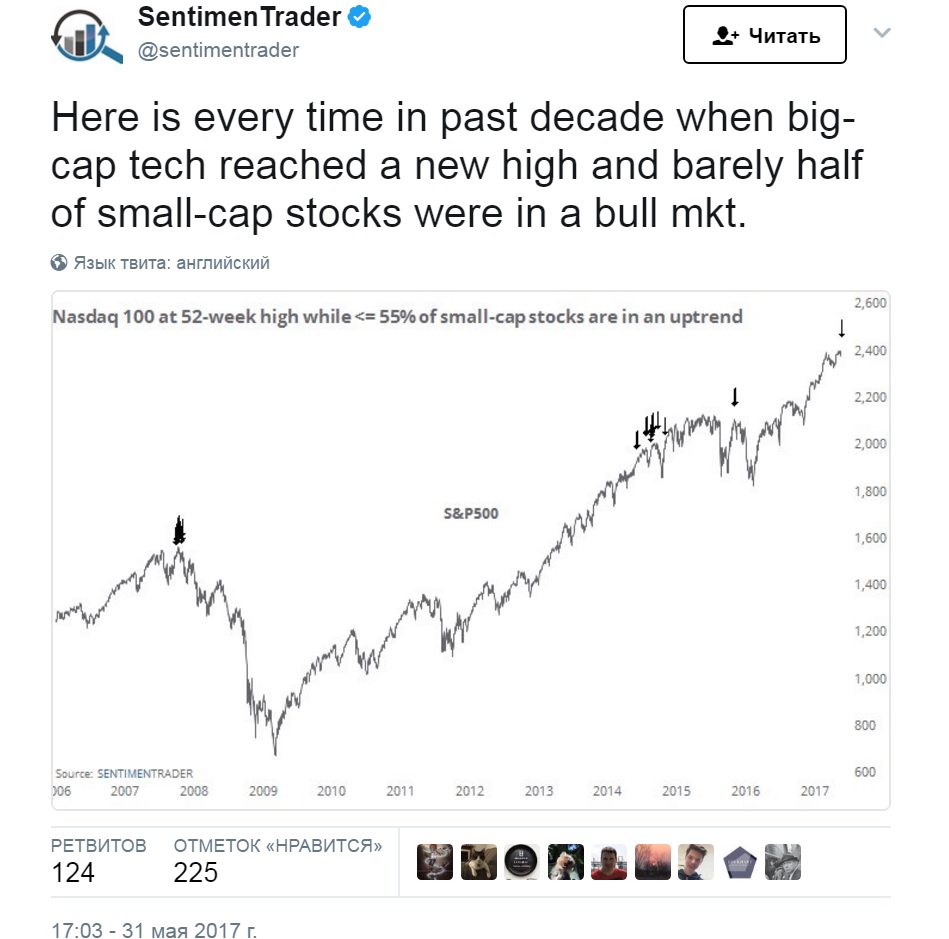This screenshot has height=939, width=949.
Task: Open the red shirt man liker avatar
Action: click(609, 862)
